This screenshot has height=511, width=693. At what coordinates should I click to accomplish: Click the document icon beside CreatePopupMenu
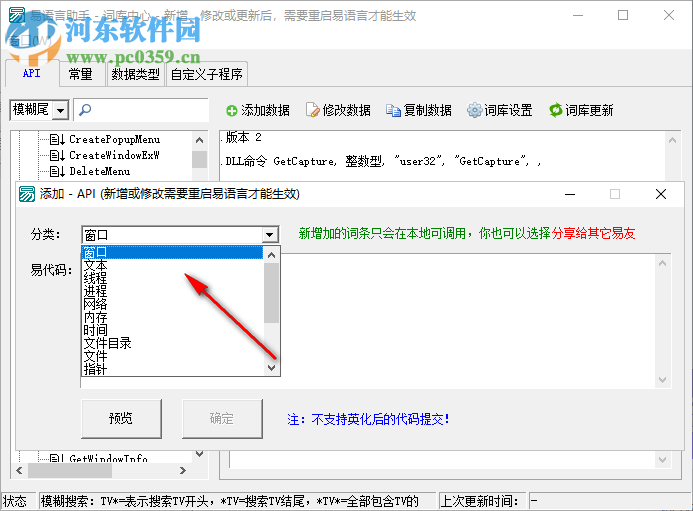coord(57,140)
